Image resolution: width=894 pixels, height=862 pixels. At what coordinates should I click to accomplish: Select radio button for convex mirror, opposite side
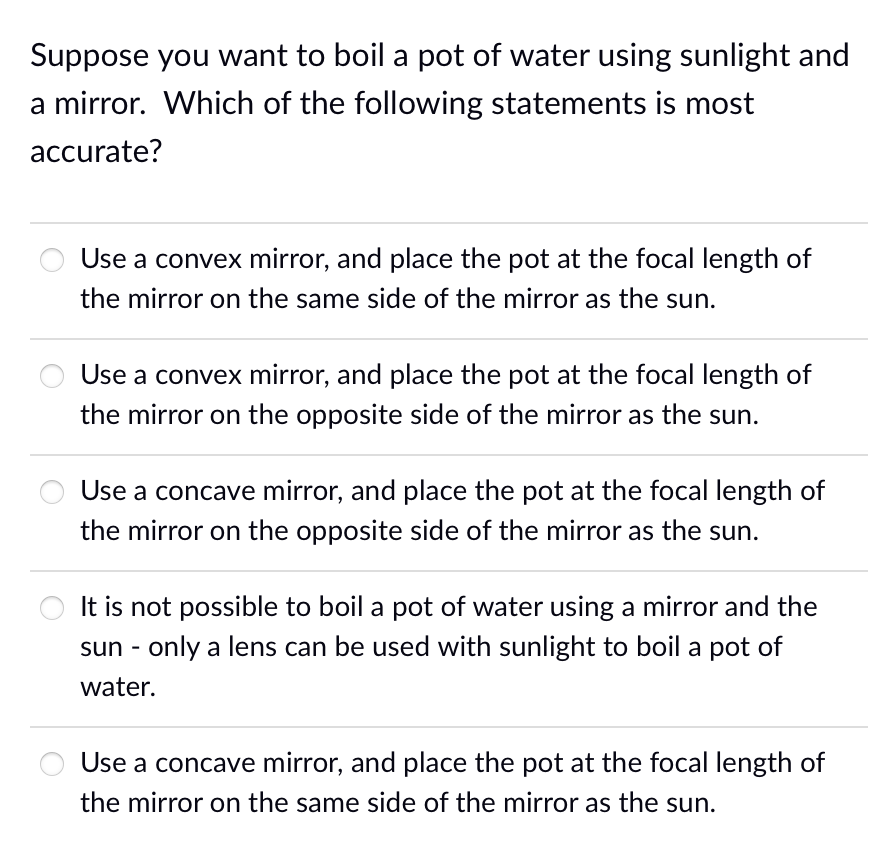pyautogui.click(x=52, y=376)
